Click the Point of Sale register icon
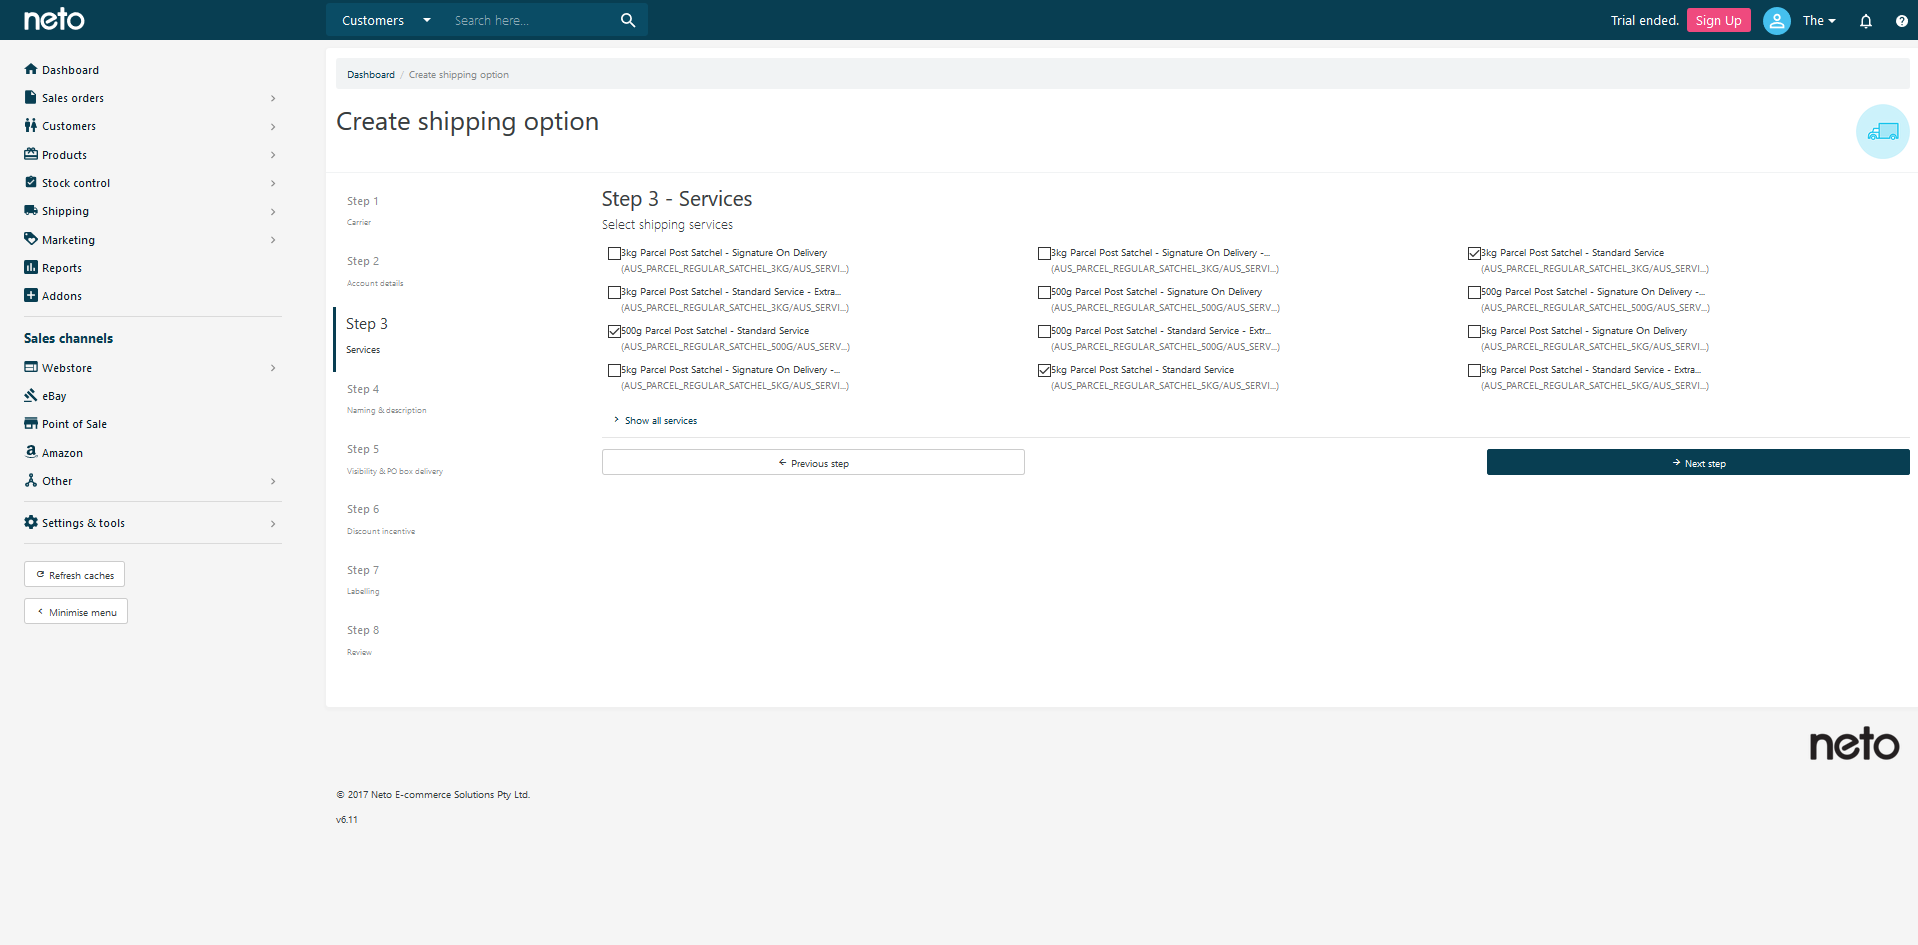The height and width of the screenshot is (945, 1918). click(x=31, y=423)
